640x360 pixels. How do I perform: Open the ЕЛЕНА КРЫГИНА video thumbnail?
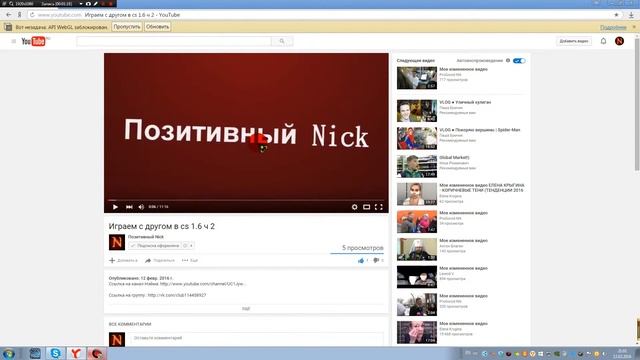(x=417, y=193)
